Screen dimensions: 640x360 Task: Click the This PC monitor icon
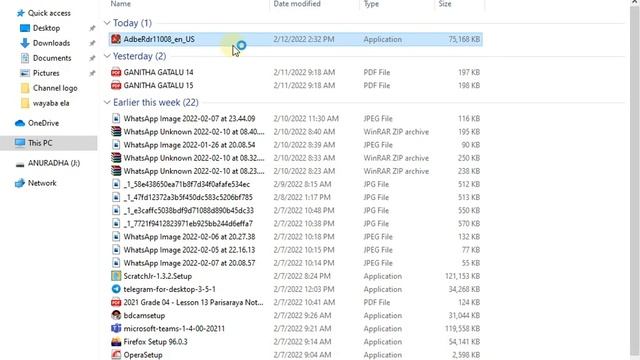click(x=20, y=143)
